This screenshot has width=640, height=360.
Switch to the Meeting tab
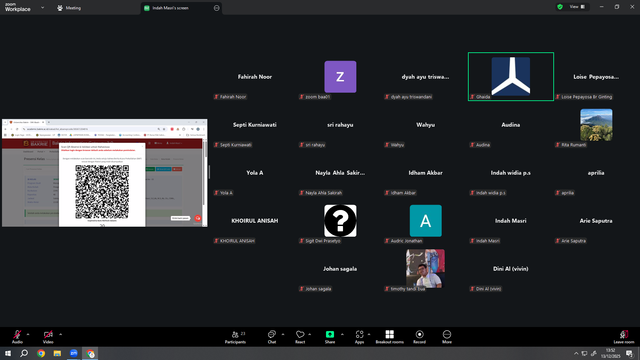click(69, 8)
